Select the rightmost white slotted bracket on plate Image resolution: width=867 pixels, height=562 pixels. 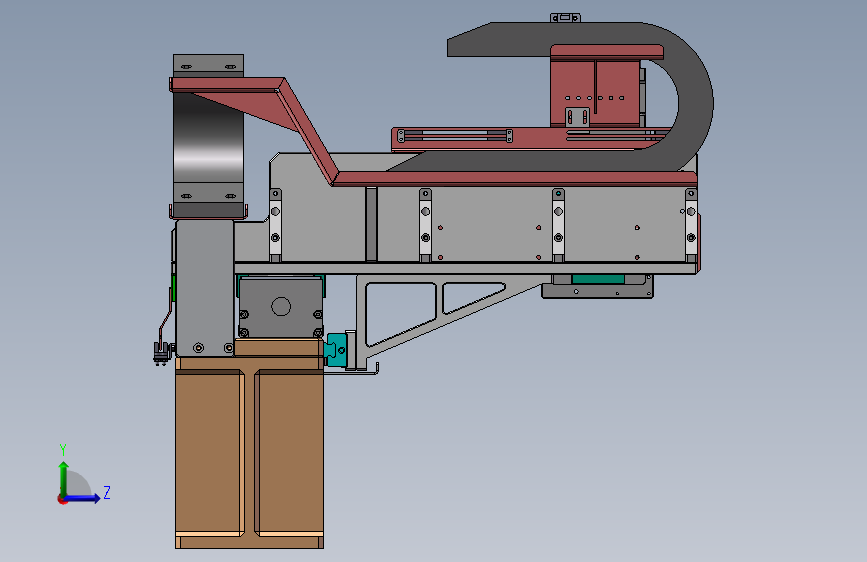tap(691, 225)
